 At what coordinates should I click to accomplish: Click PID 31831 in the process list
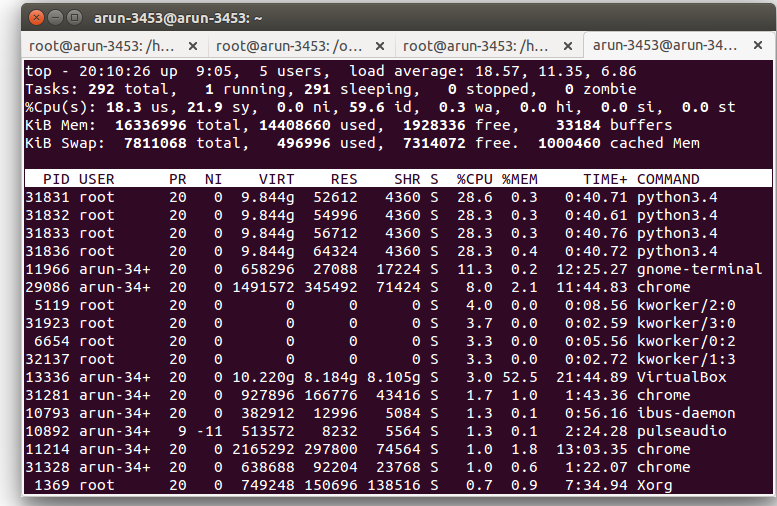point(47,197)
